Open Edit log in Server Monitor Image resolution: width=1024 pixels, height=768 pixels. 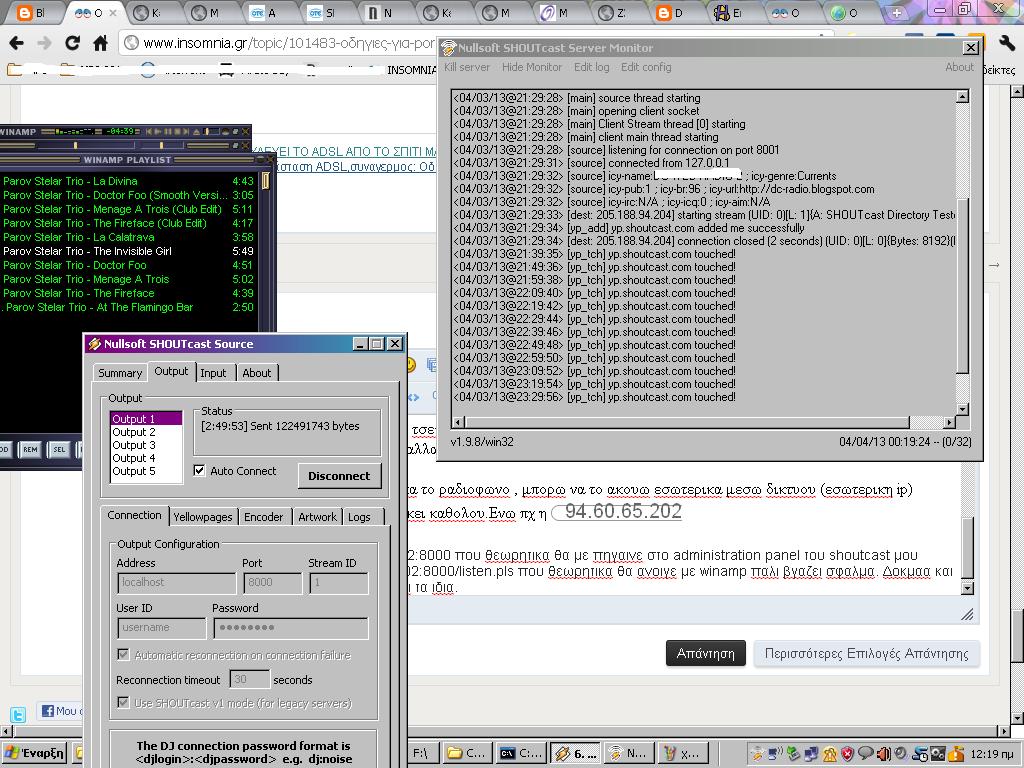tap(592, 67)
